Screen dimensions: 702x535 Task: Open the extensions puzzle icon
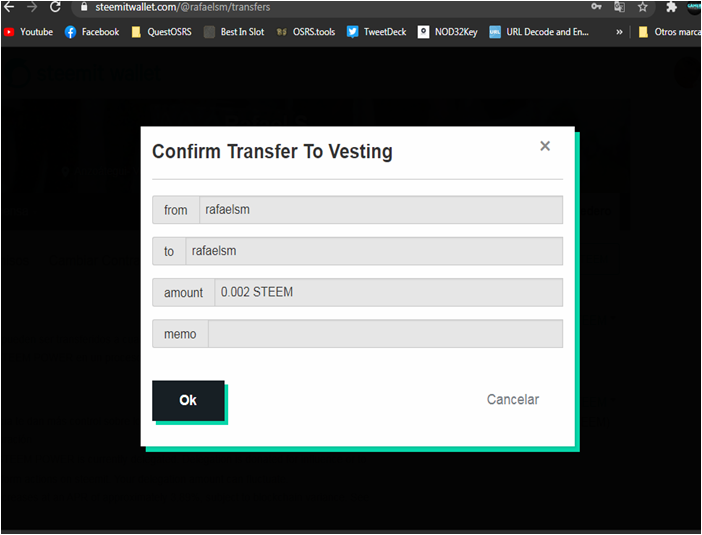pos(671,7)
